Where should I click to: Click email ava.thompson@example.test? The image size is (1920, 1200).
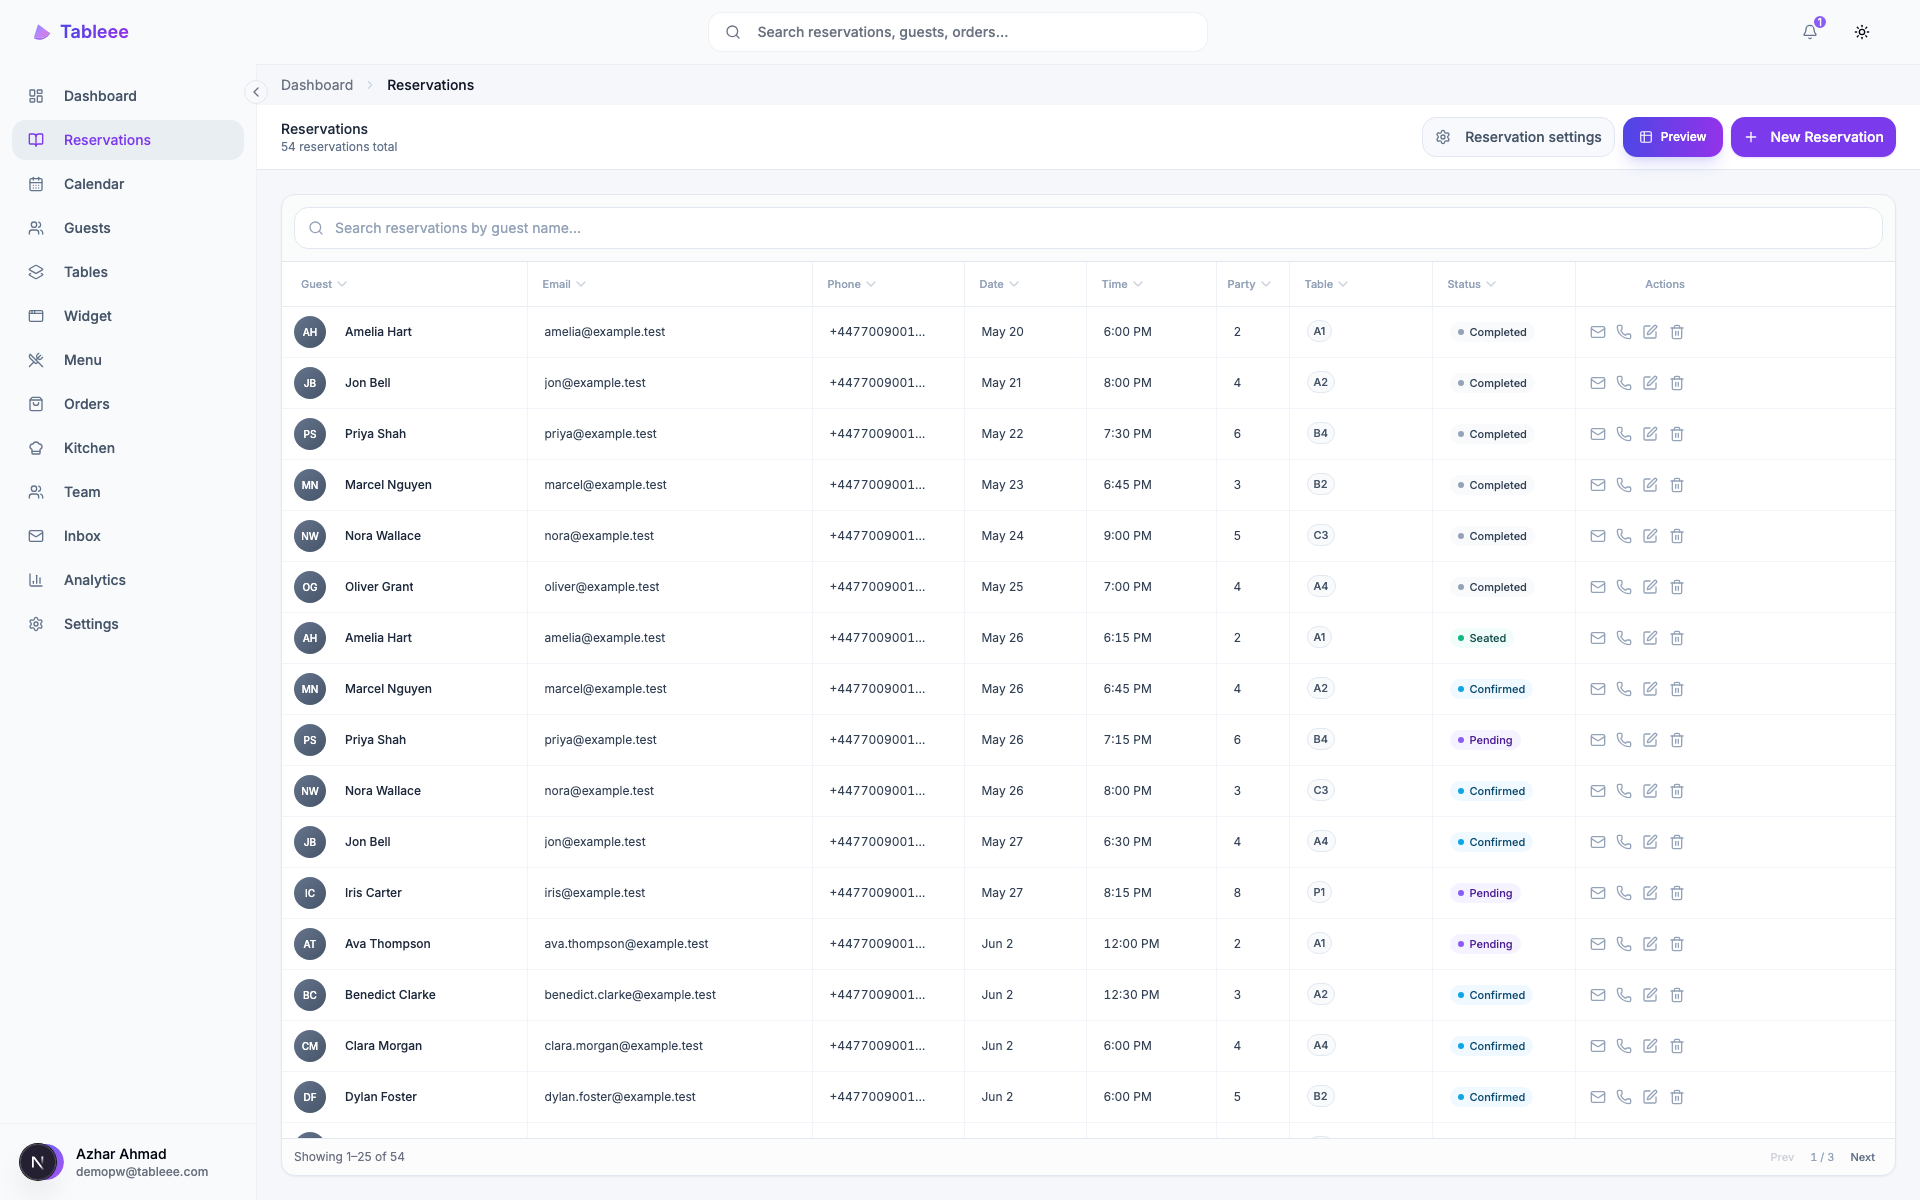click(x=626, y=944)
